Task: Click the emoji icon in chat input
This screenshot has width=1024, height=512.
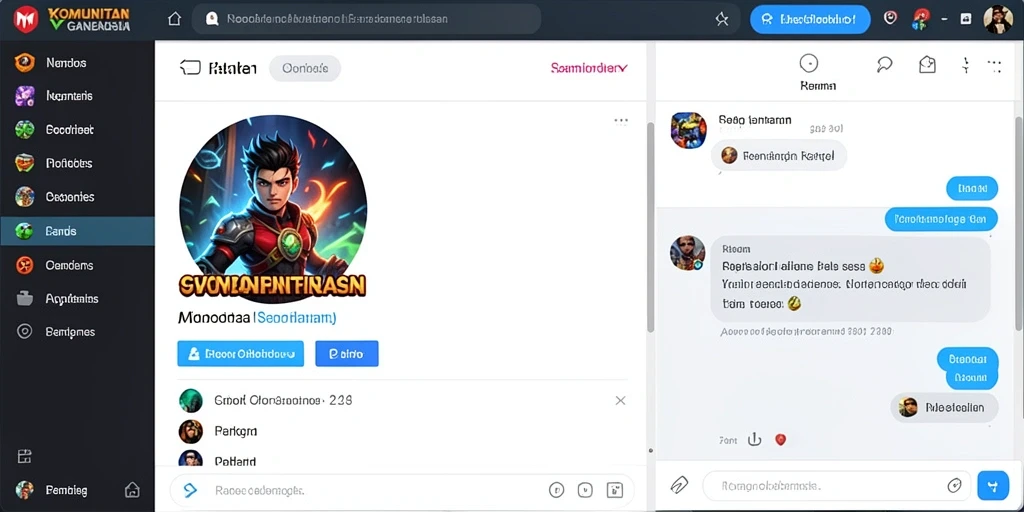Action: coord(954,485)
